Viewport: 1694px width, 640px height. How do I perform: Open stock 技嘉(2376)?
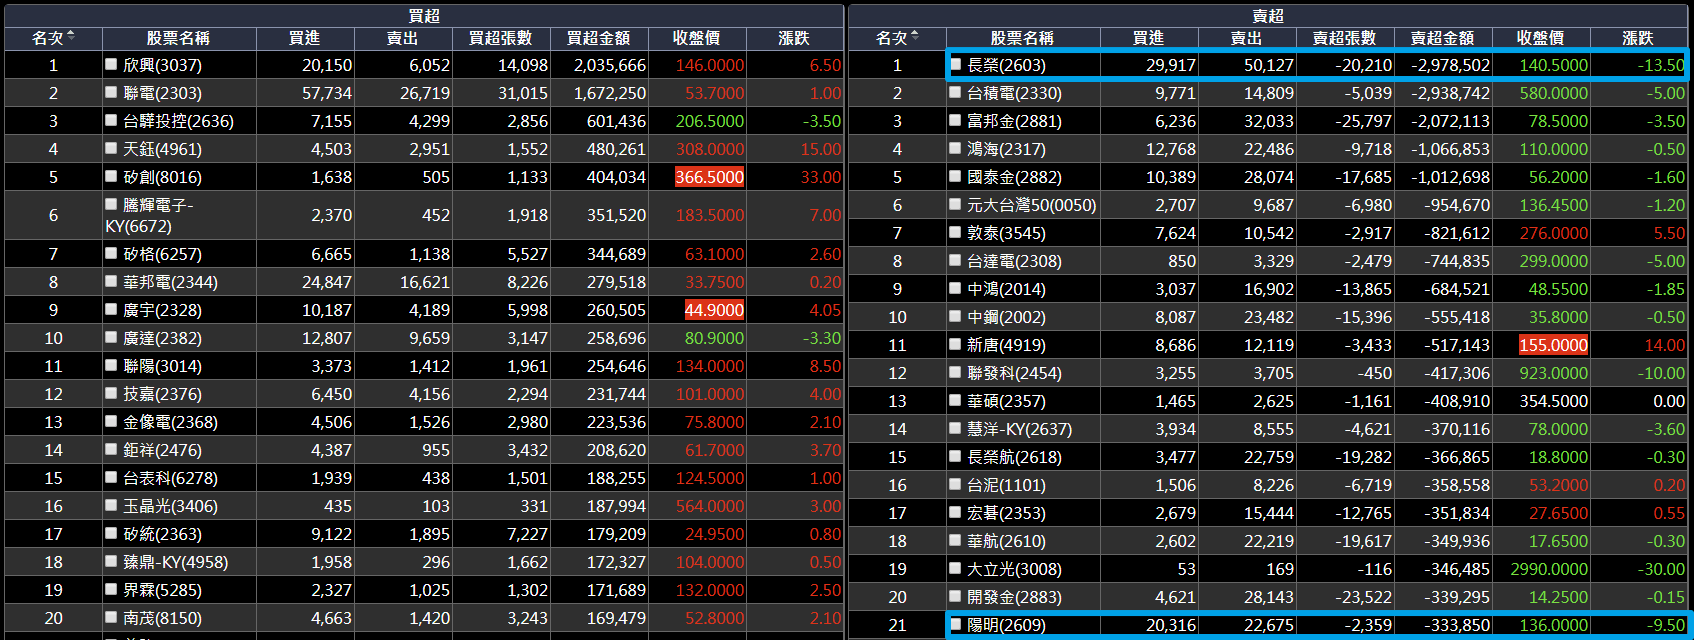pos(162,394)
